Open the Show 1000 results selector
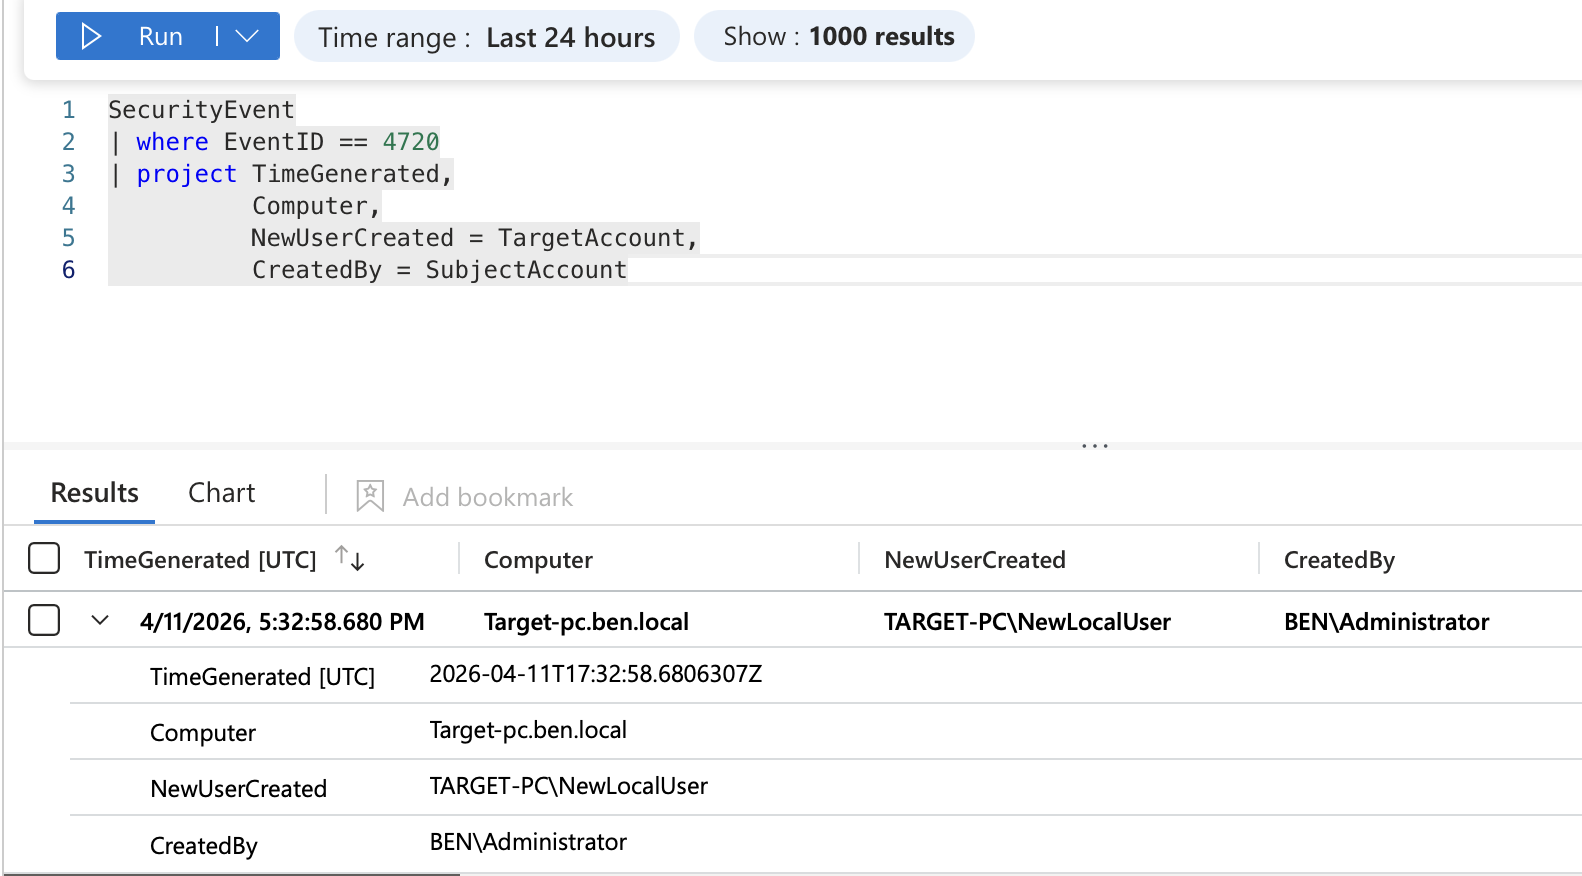Viewport: 1582px width, 876px height. coord(834,37)
